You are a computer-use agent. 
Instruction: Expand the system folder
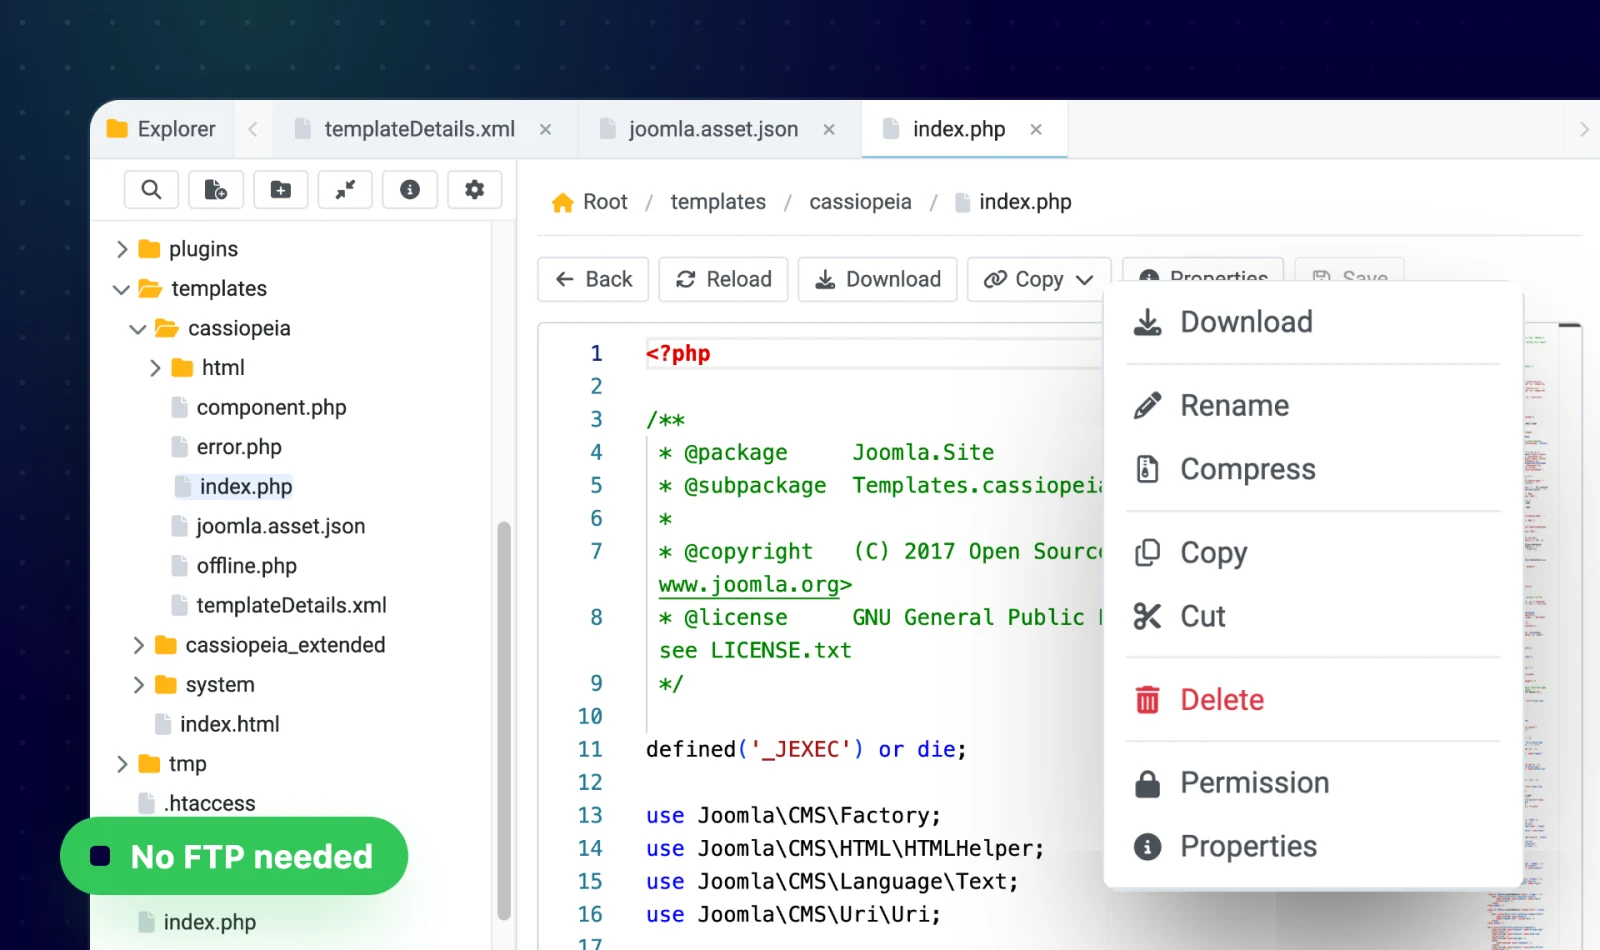click(139, 685)
